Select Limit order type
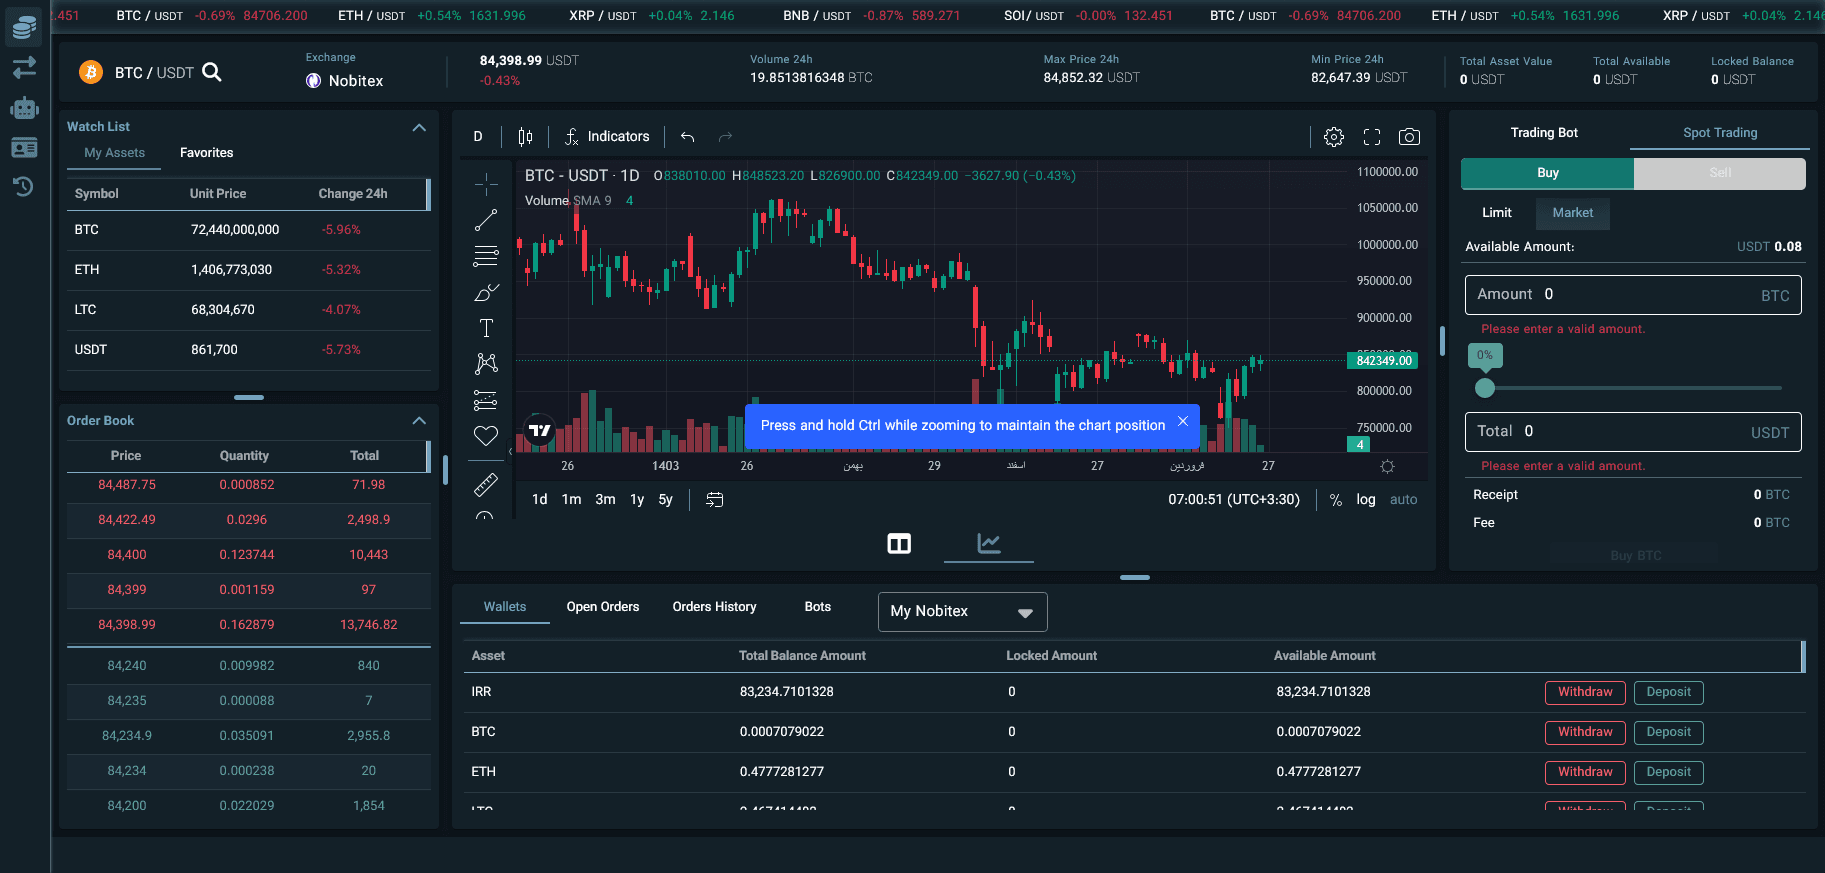Viewport: 1825px width, 873px height. (1497, 213)
